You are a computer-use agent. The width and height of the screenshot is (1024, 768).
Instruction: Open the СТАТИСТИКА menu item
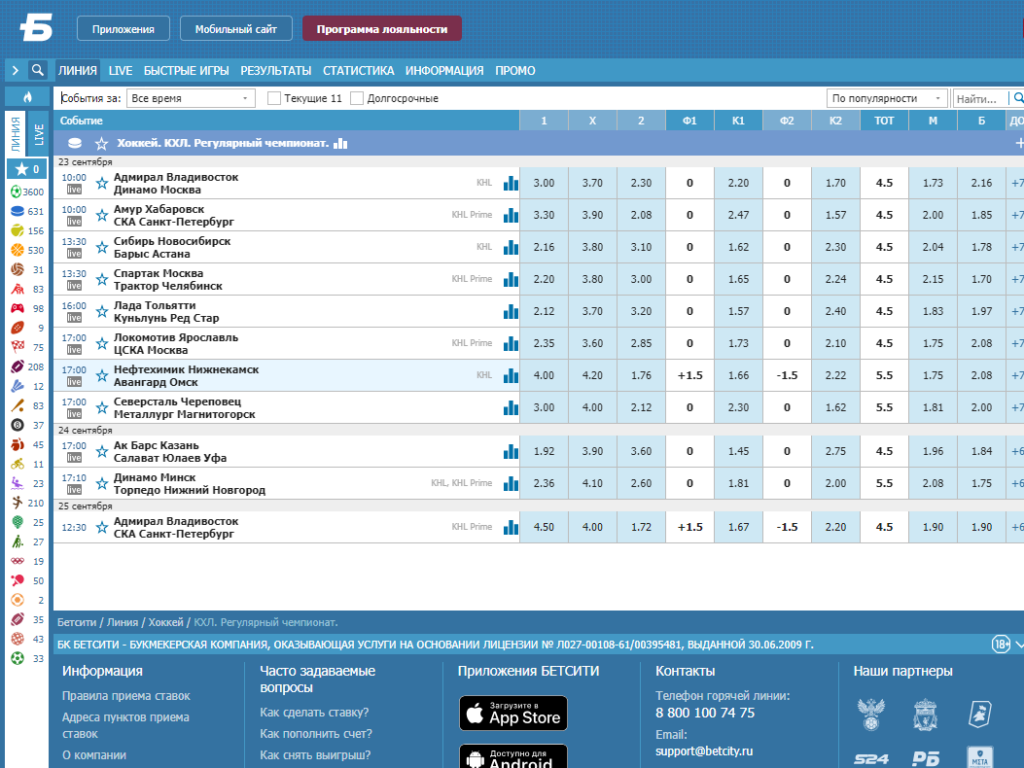[359, 71]
